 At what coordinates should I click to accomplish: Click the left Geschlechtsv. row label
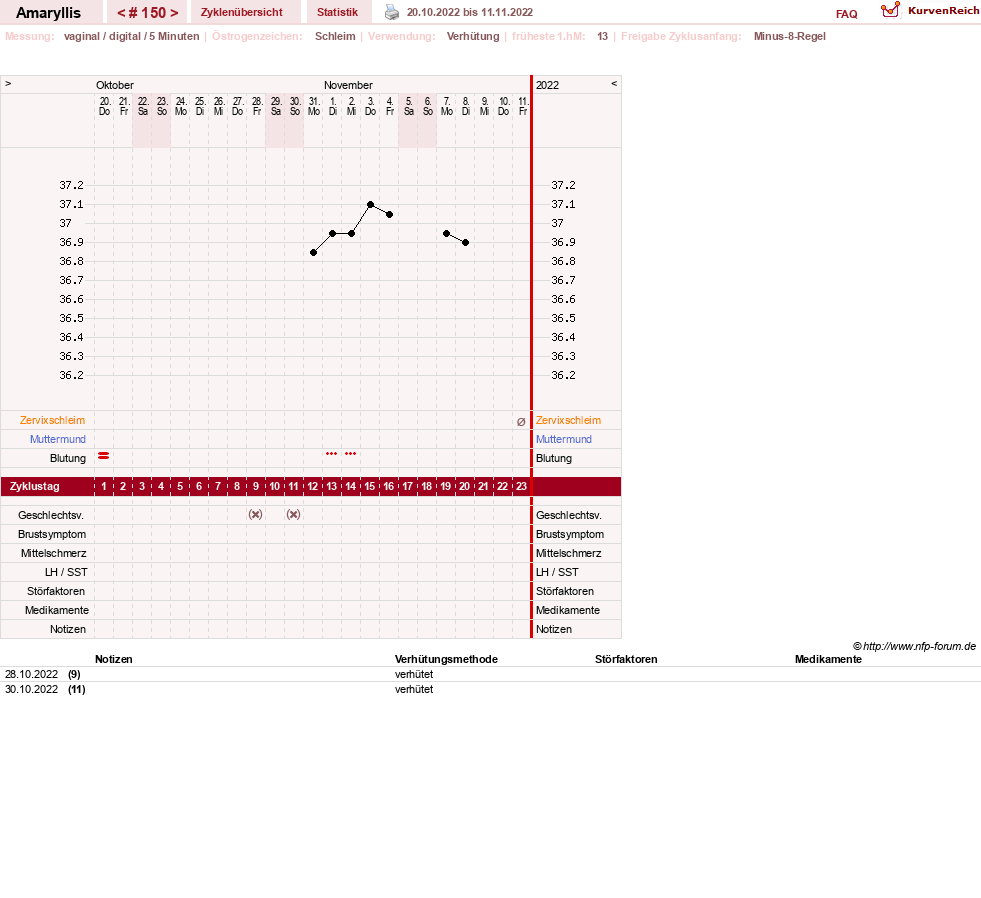coord(51,516)
